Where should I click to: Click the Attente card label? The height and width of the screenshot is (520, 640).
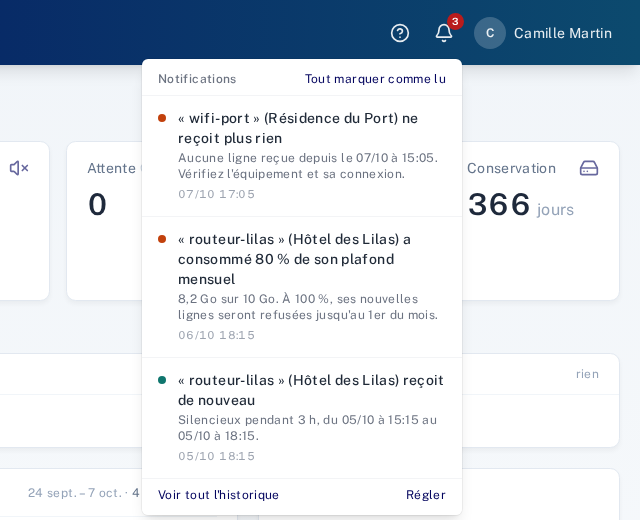click(111, 168)
